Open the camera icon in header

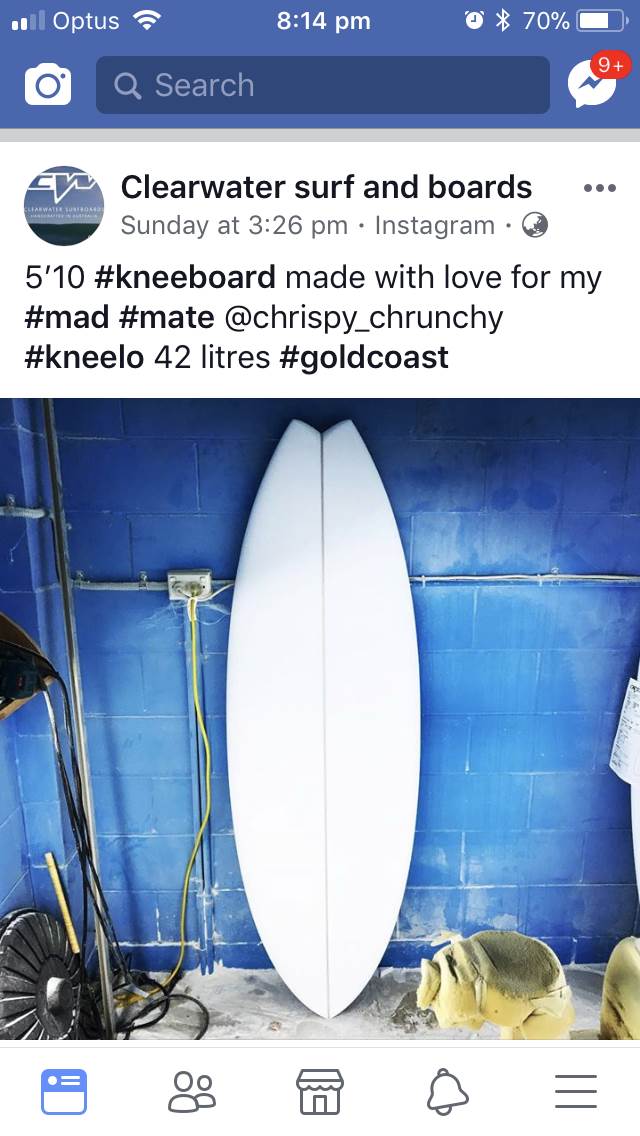(48, 85)
